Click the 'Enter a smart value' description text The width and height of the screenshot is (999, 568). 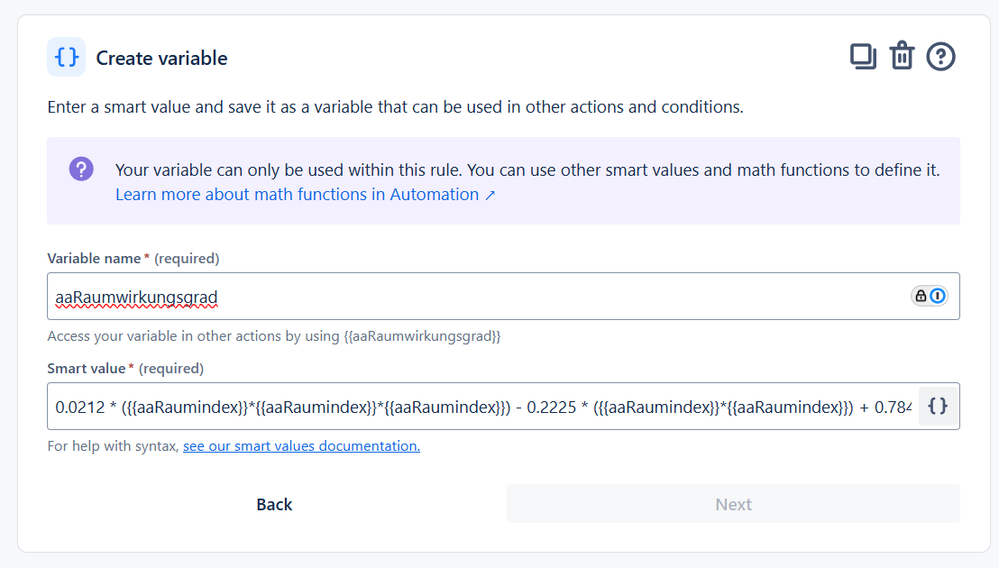click(x=395, y=107)
